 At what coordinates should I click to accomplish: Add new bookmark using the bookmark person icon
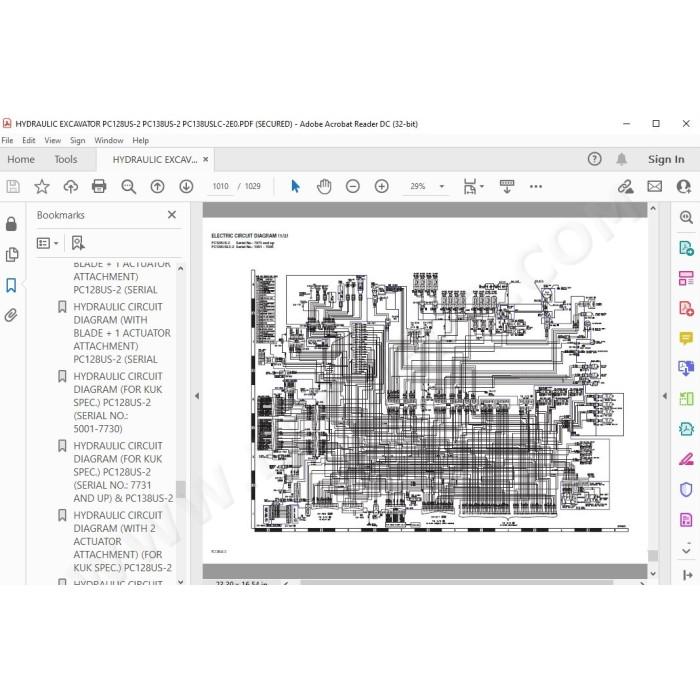tap(78, 243)
